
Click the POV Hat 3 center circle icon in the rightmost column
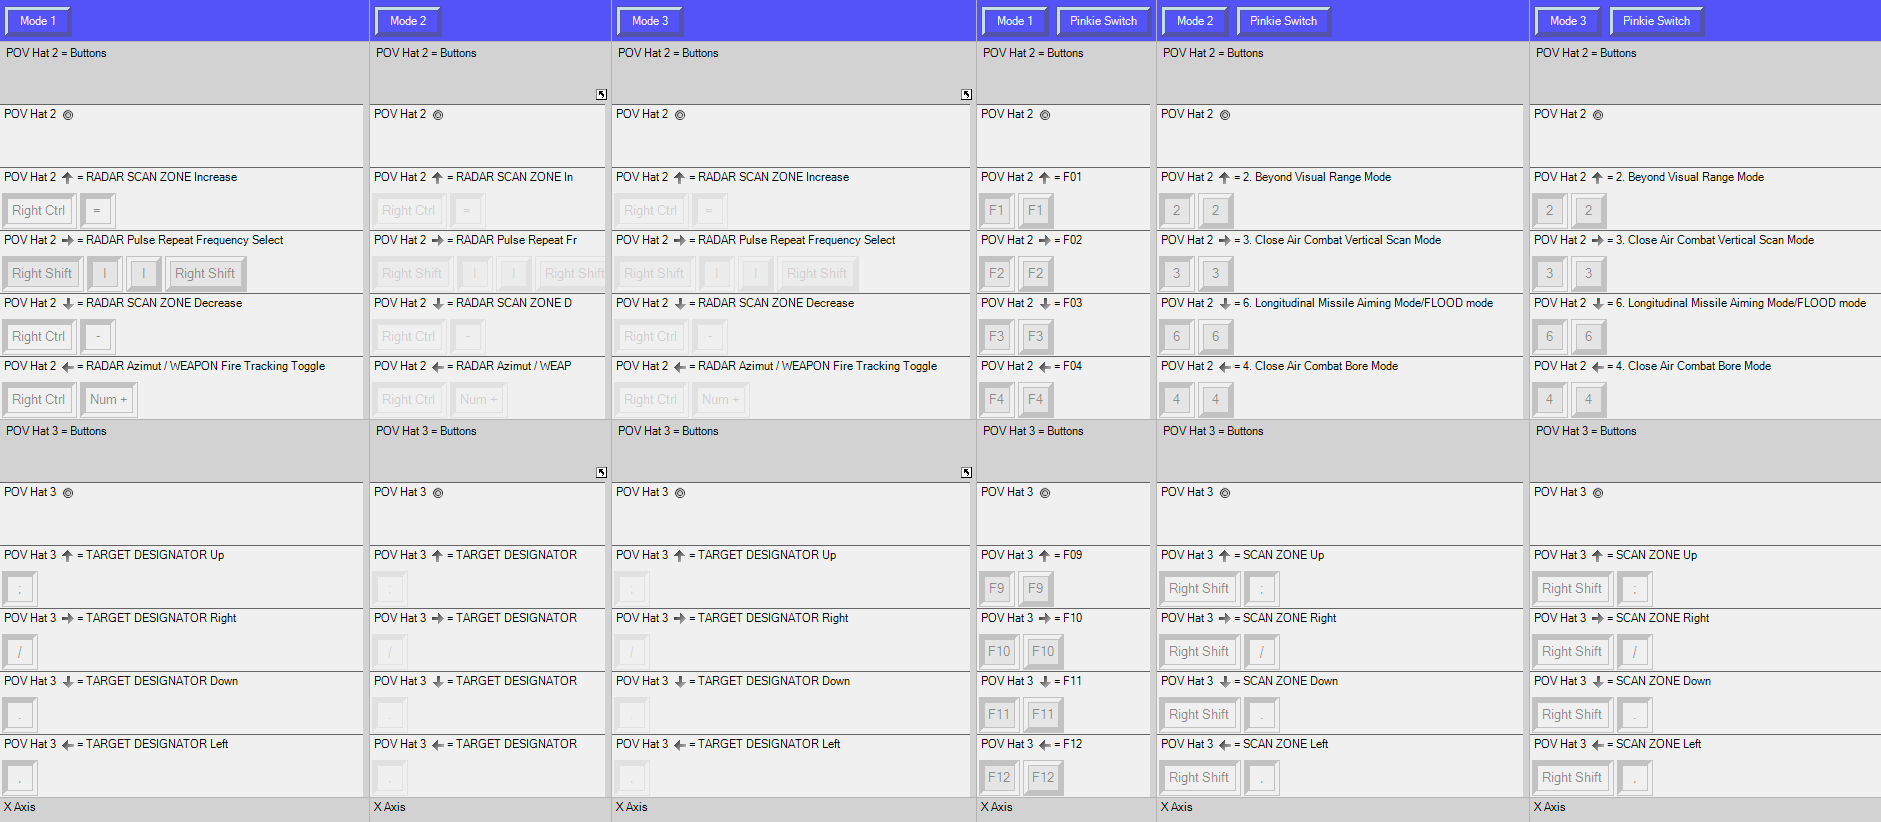point(1598,493)
